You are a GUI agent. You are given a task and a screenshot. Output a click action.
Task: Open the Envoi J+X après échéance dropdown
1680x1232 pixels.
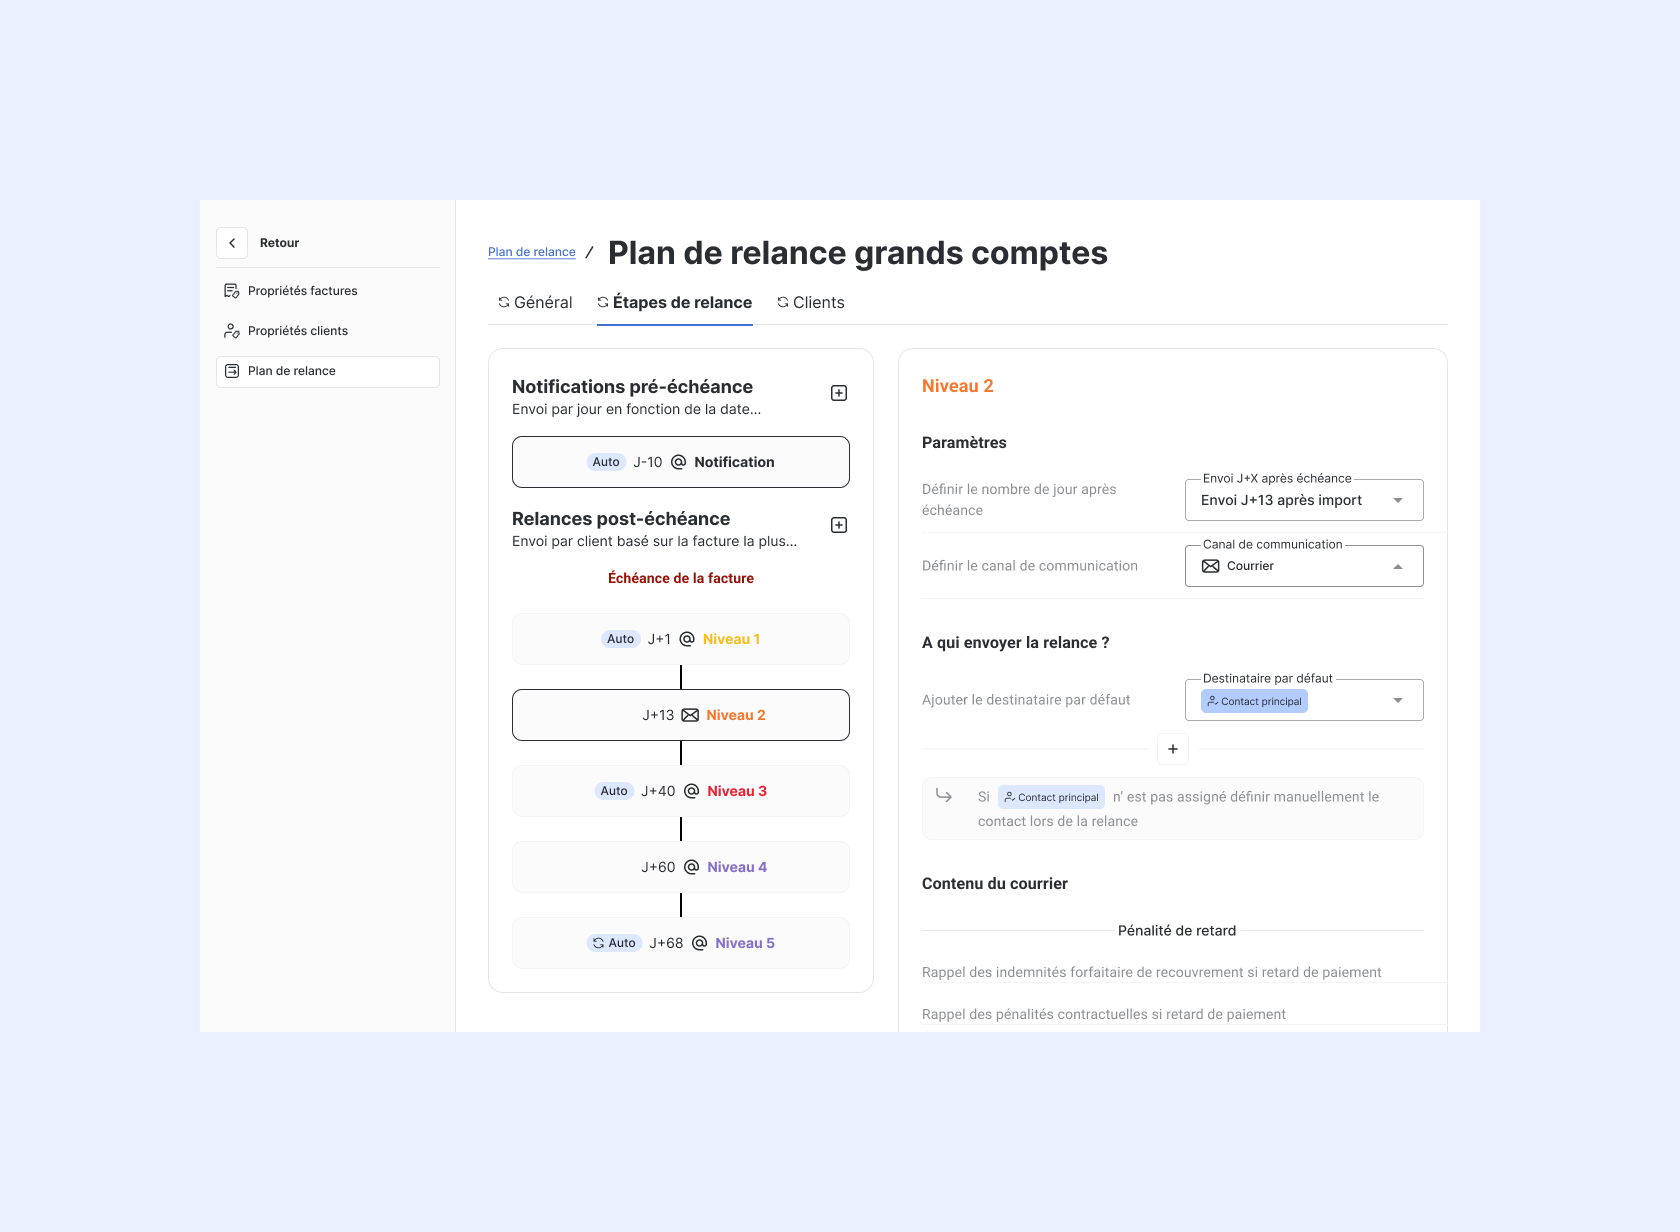click(1304, 500)
